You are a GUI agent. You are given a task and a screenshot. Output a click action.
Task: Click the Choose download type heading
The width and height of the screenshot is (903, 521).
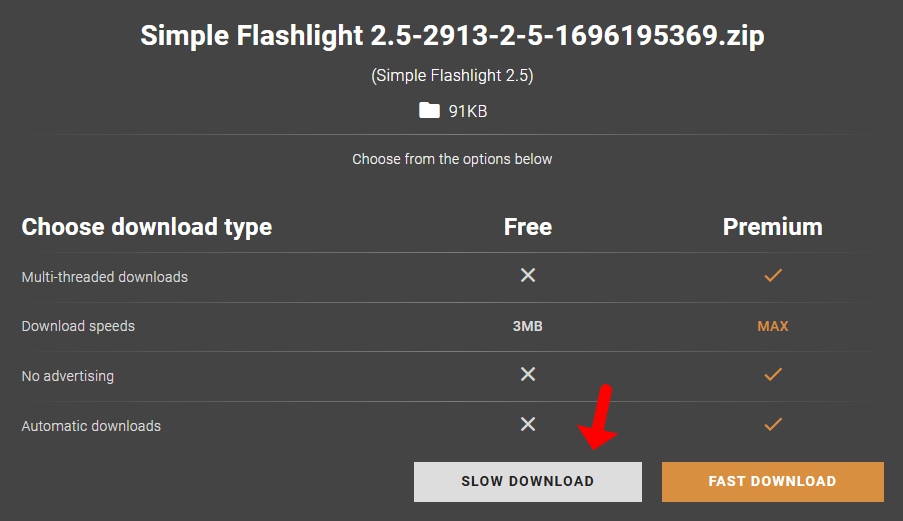click(146, 227)
